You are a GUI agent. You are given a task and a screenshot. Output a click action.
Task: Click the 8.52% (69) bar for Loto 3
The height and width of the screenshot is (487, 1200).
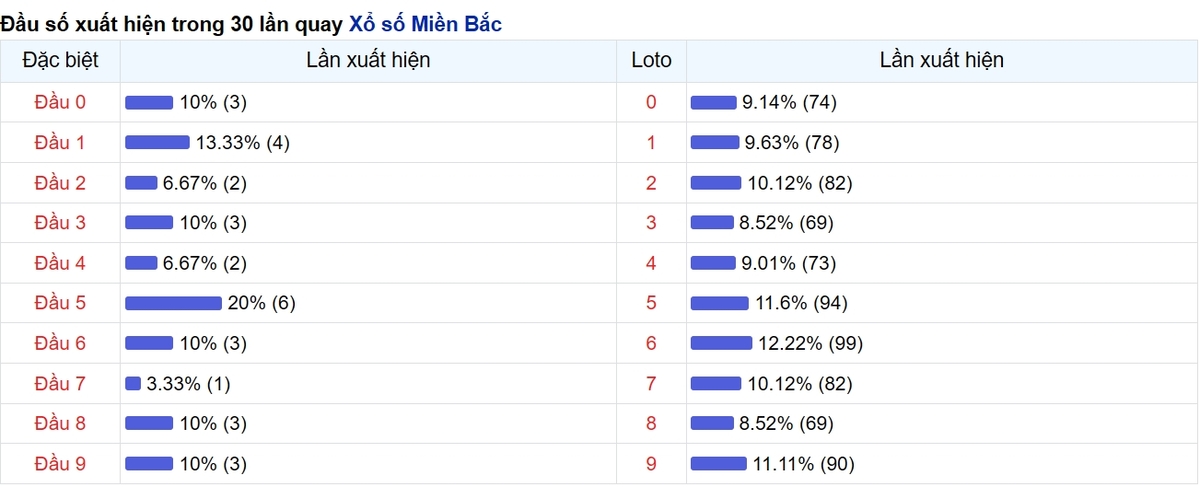coord(713,222)
